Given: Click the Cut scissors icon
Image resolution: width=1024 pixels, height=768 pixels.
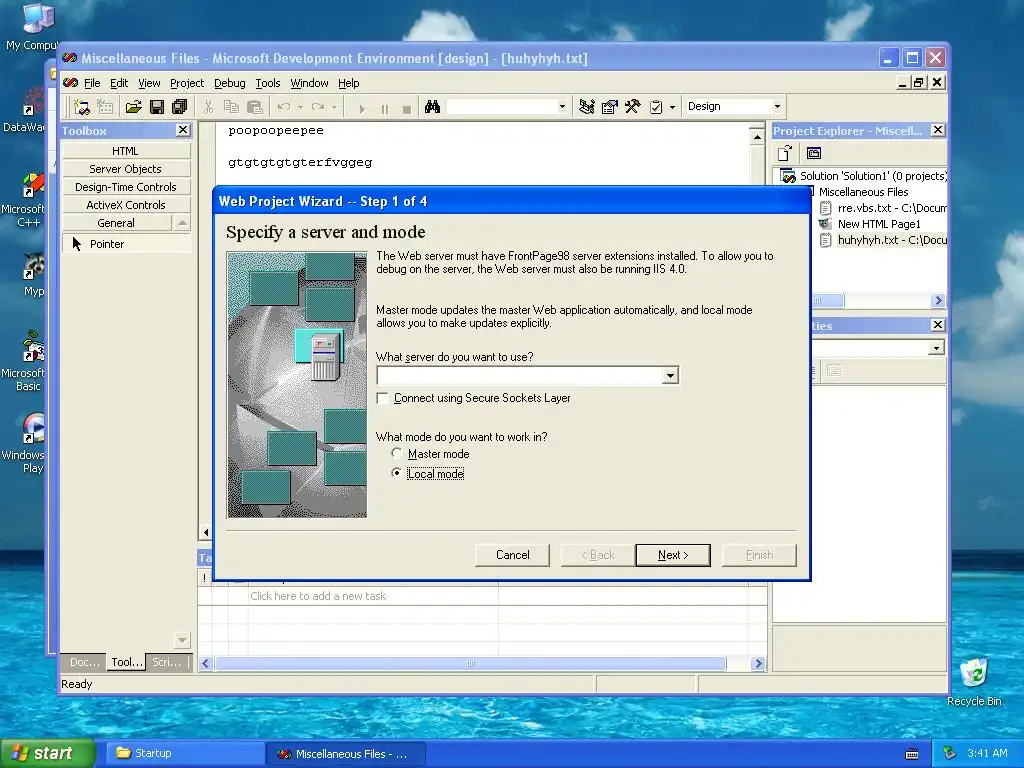Looking at the screenshot, I should pyautogui.click(x=208, y=107).
